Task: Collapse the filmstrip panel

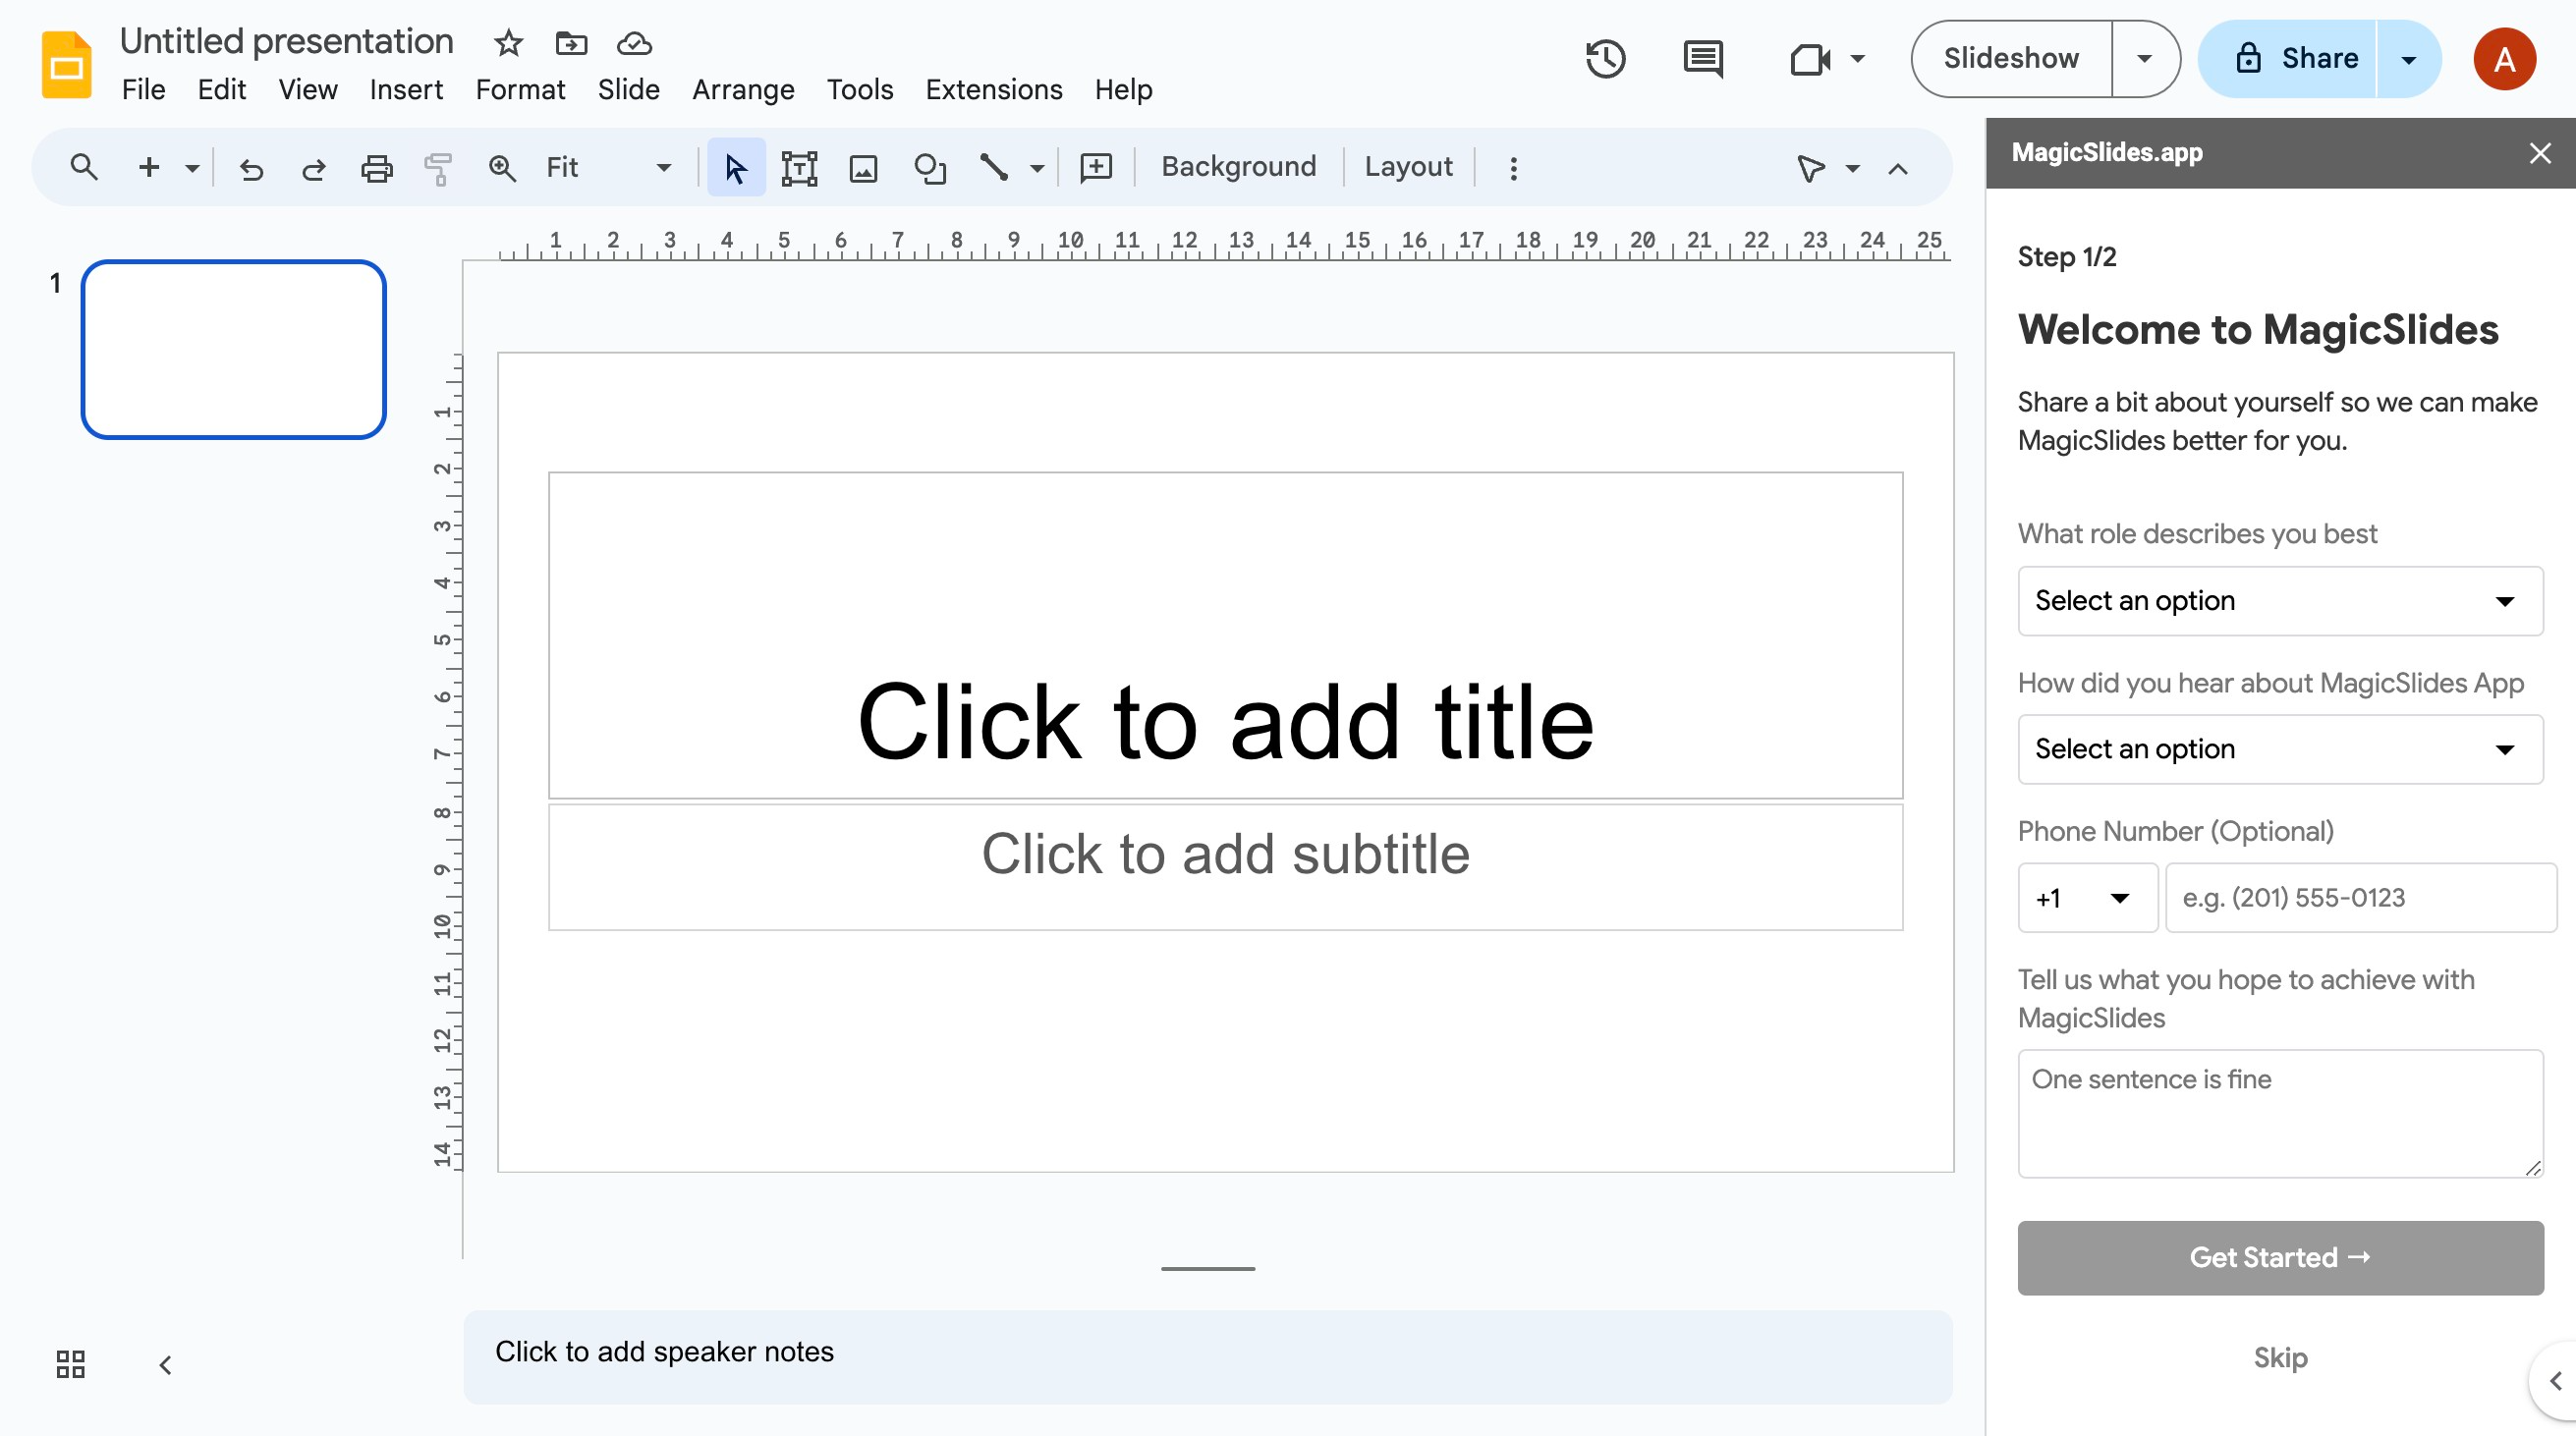Action: click(x=166, y=1364)
